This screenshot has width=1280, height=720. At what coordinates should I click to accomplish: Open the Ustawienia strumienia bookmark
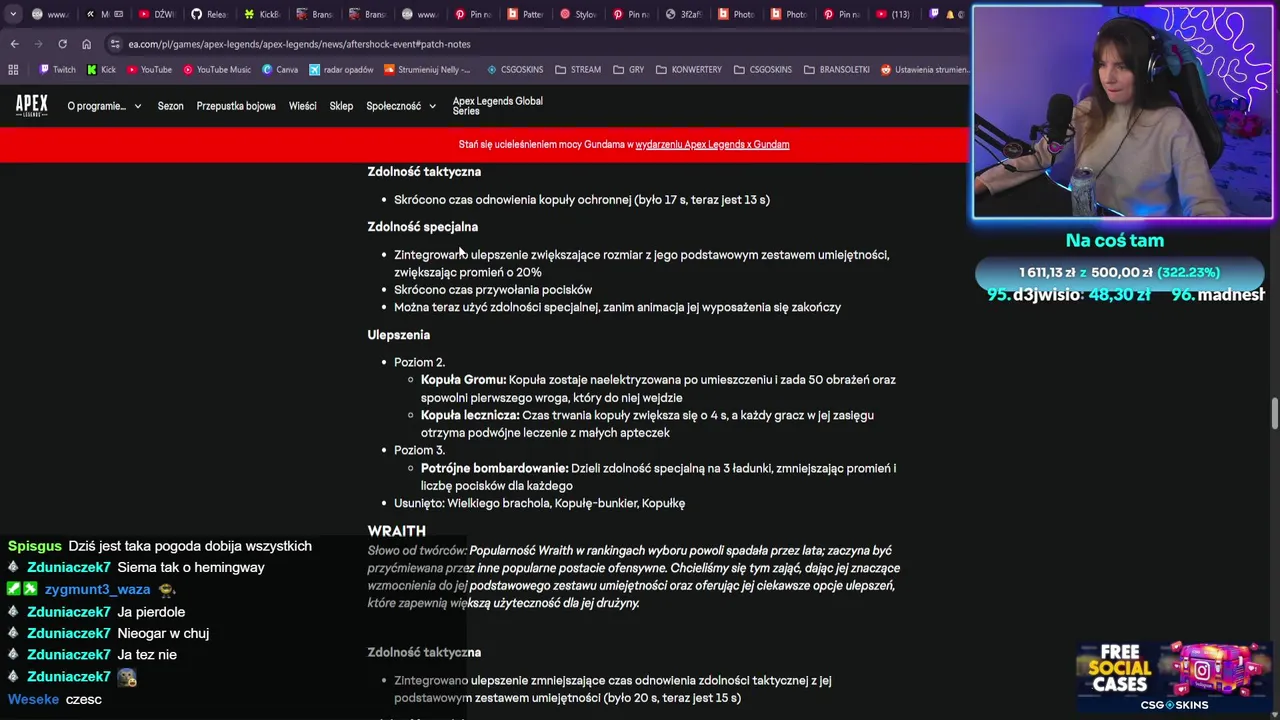pyautogui.click(x=924, y=70)
